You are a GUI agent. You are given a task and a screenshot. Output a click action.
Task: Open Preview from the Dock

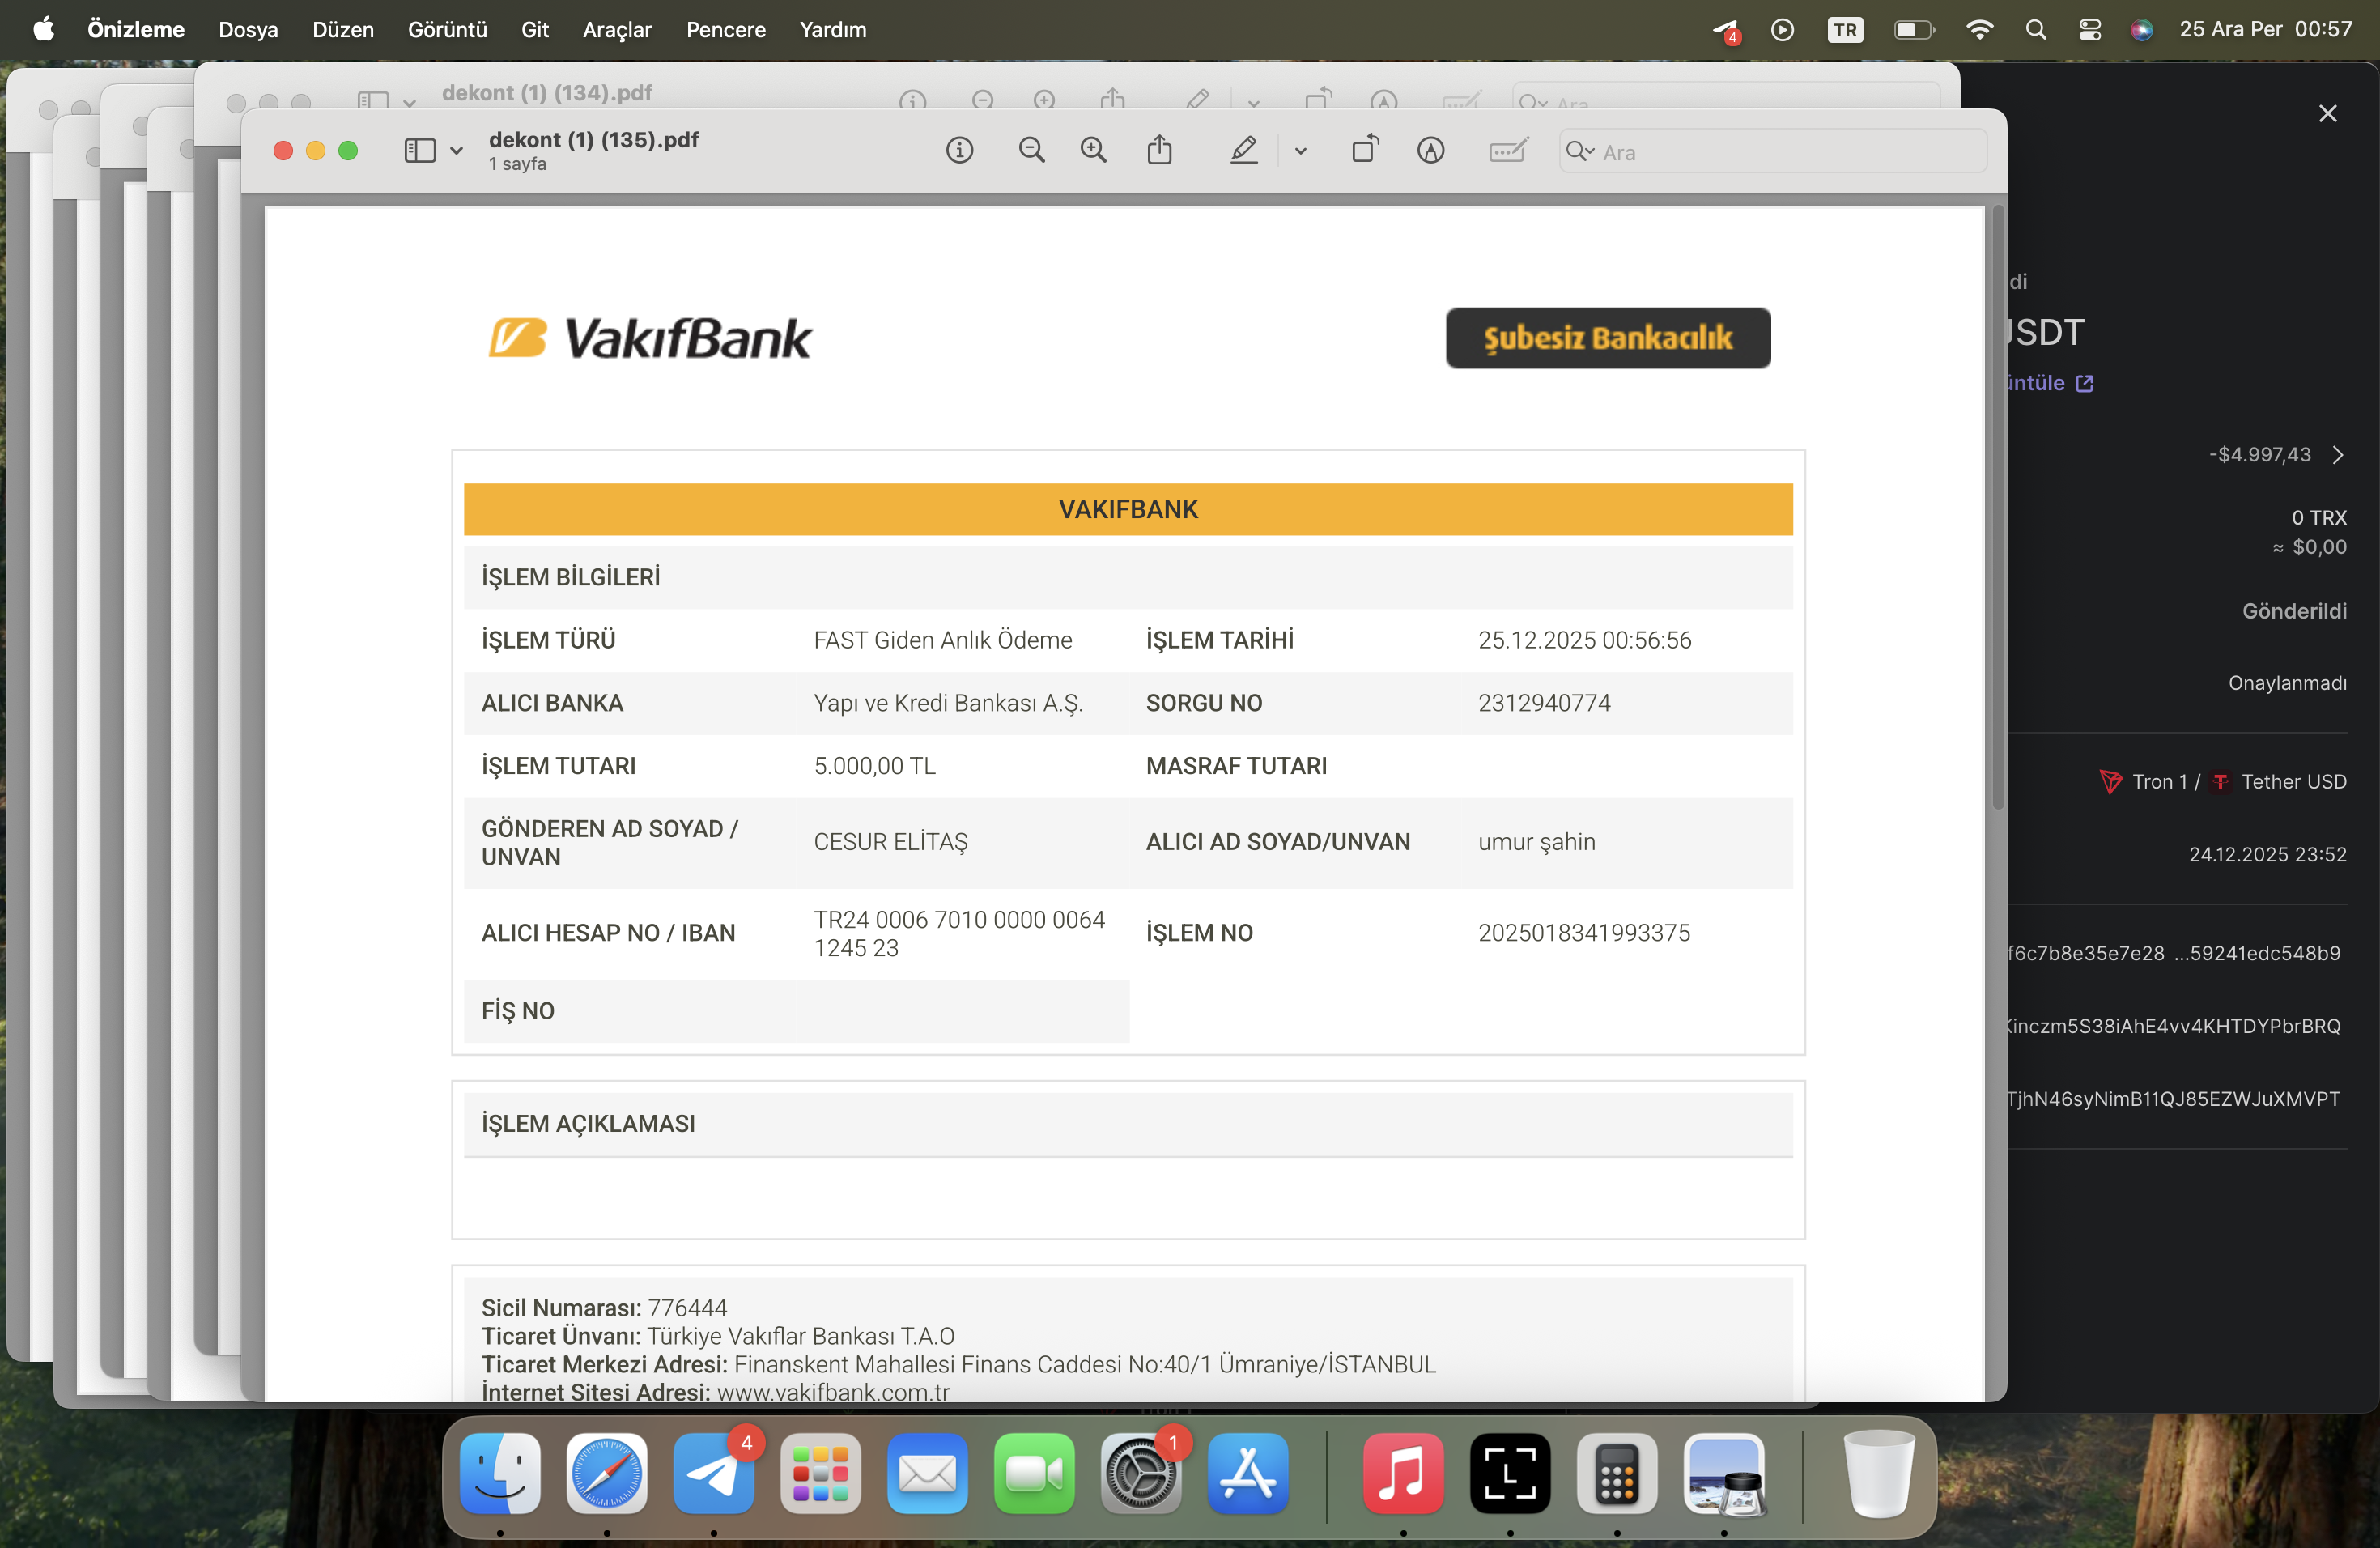point(1724,1474)
